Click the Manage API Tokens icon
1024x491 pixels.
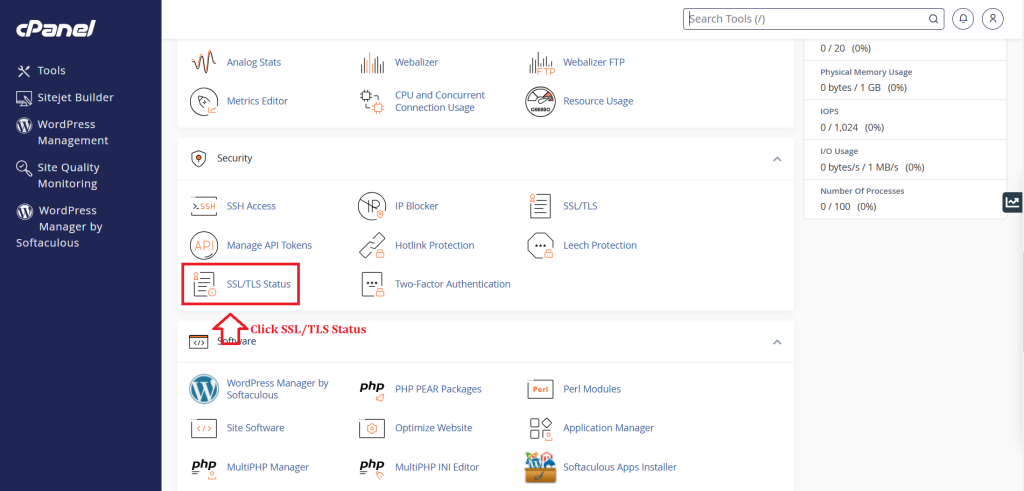[x=203, y=246]
